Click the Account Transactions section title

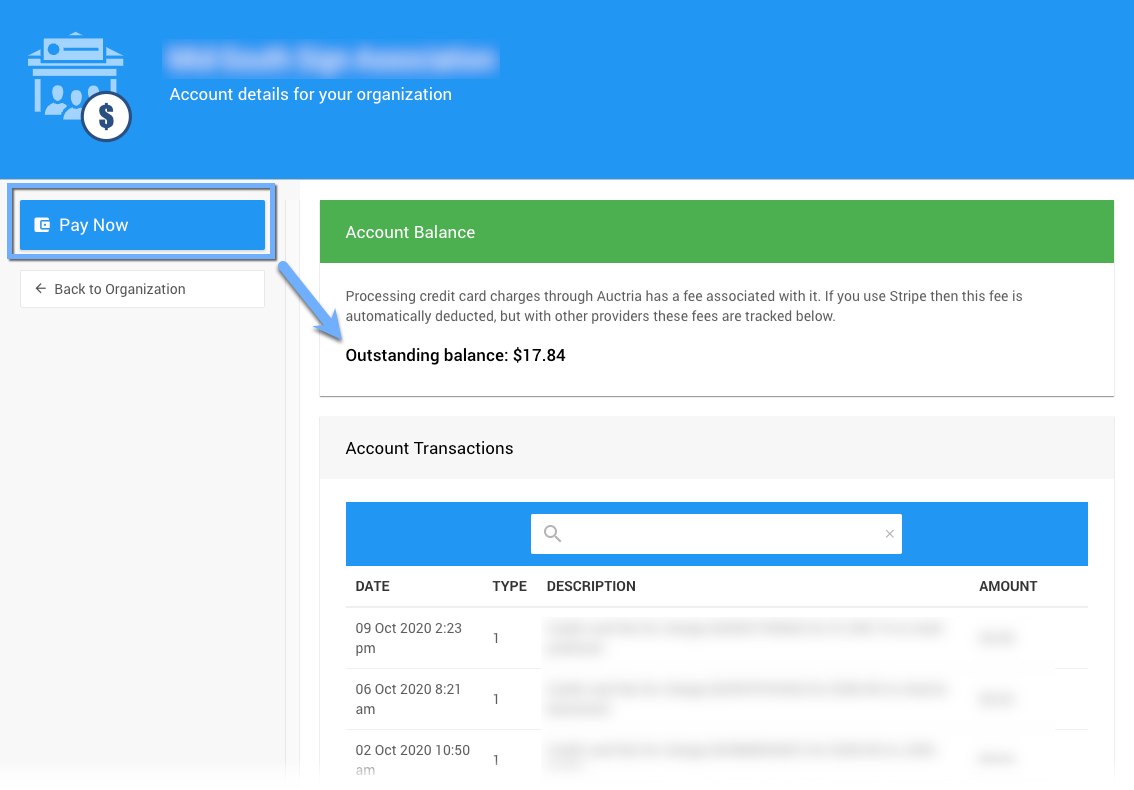429,448
